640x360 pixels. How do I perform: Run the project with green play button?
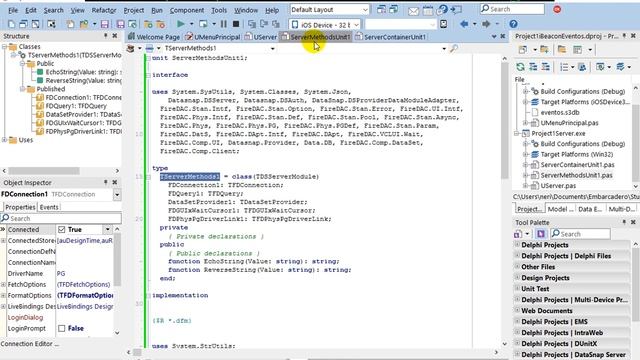[x=180, y=24]
